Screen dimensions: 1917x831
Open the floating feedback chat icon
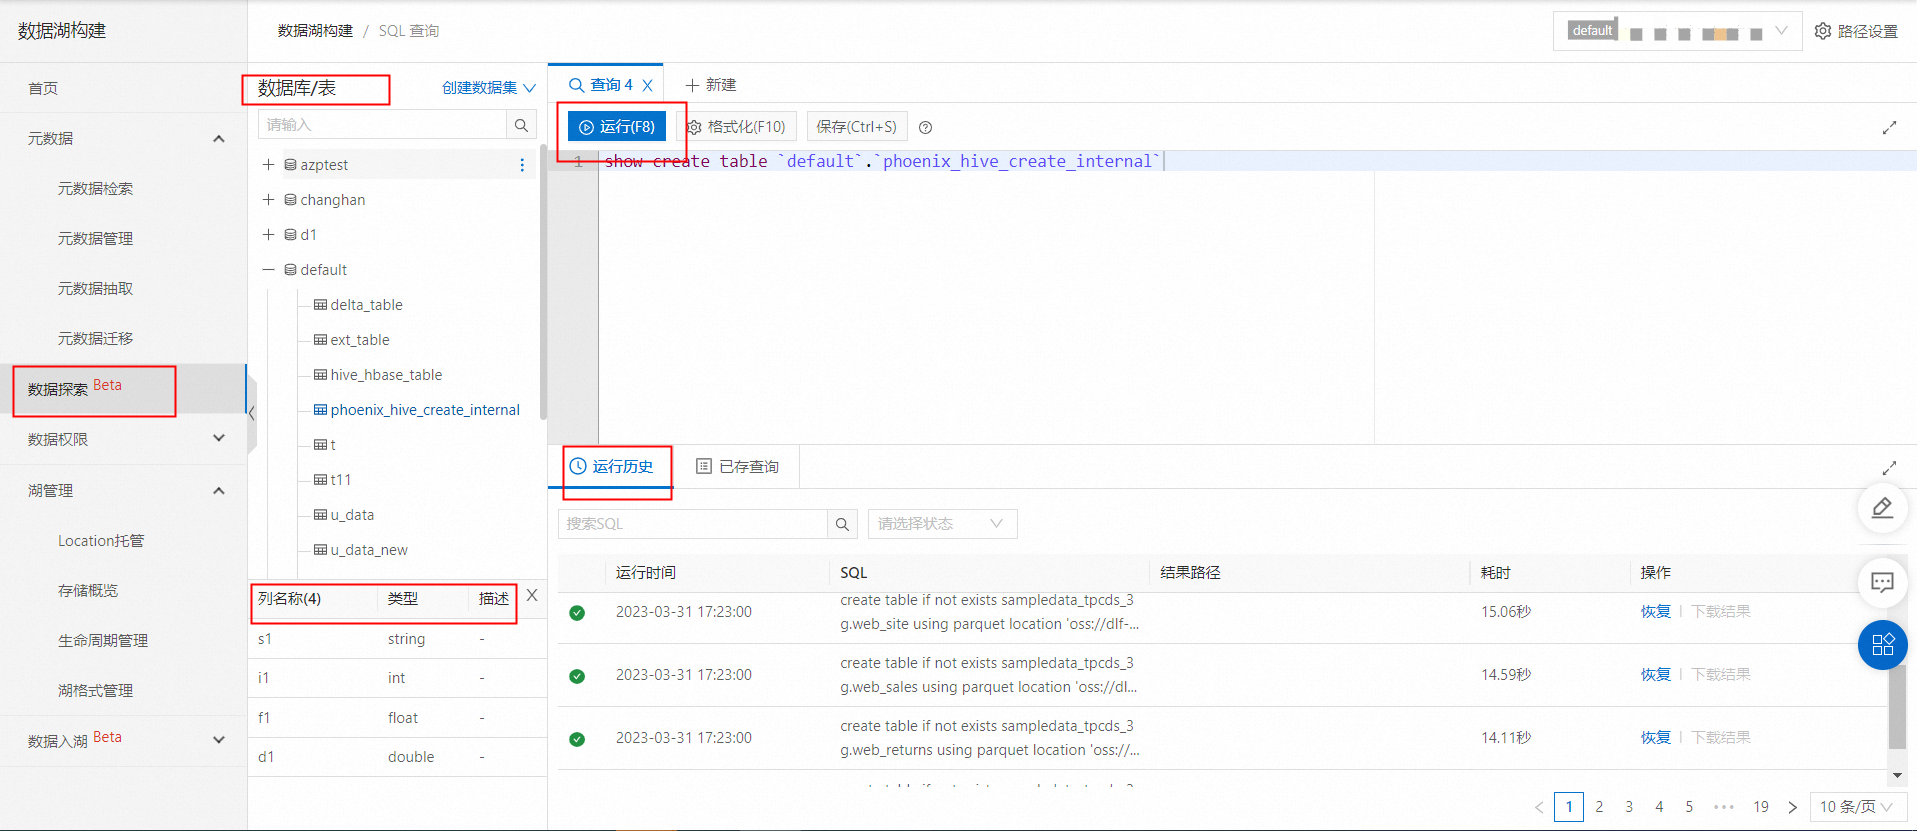[1882, 582]
